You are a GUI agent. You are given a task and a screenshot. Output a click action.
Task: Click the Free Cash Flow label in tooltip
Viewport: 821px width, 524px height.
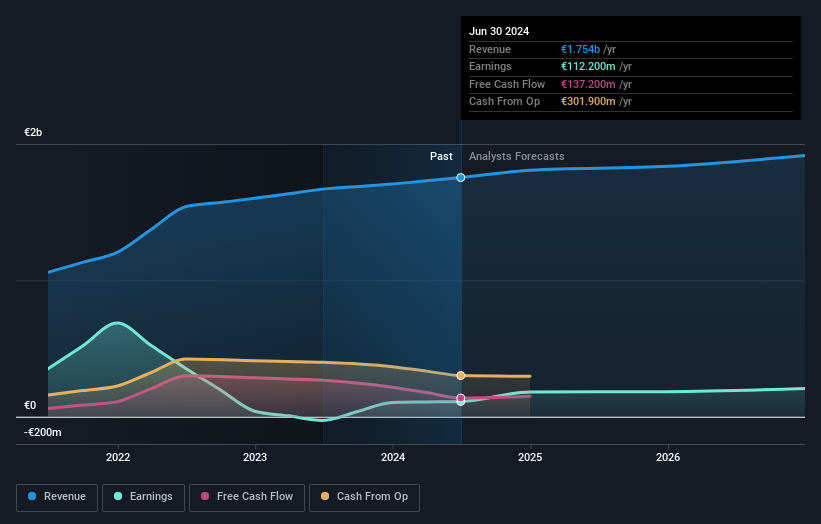[507, 84]
